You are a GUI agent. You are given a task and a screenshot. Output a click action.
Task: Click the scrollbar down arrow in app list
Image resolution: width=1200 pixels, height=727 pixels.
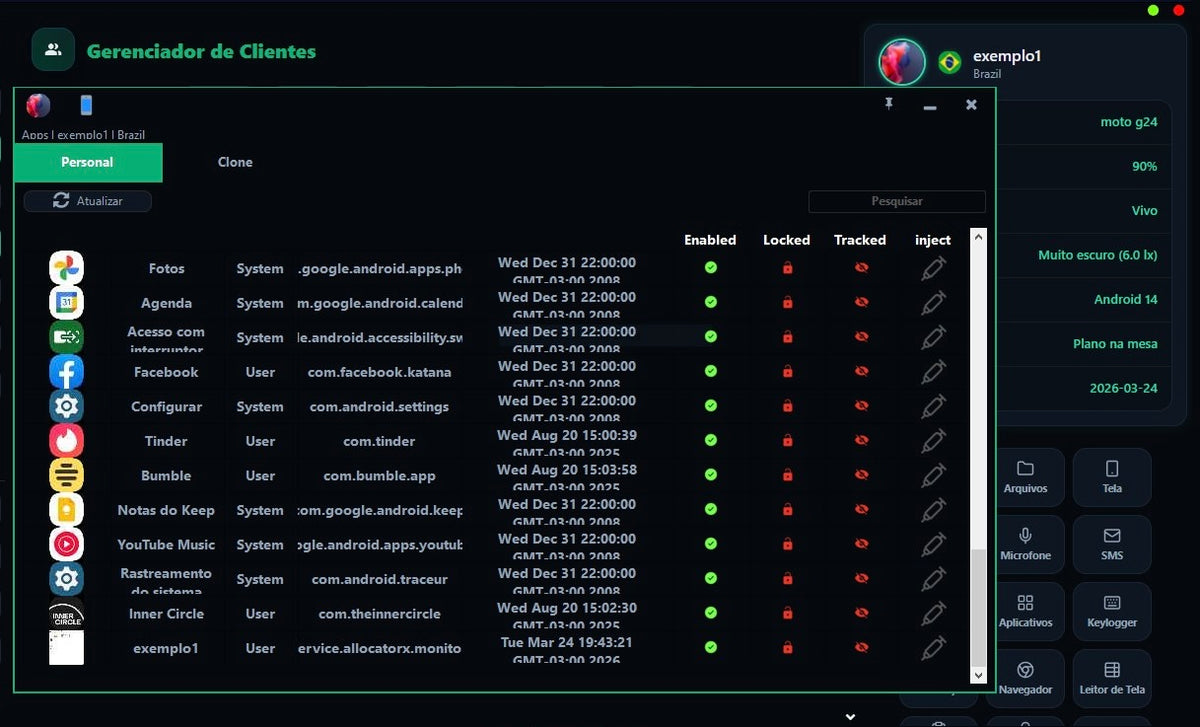coord(978,677)
